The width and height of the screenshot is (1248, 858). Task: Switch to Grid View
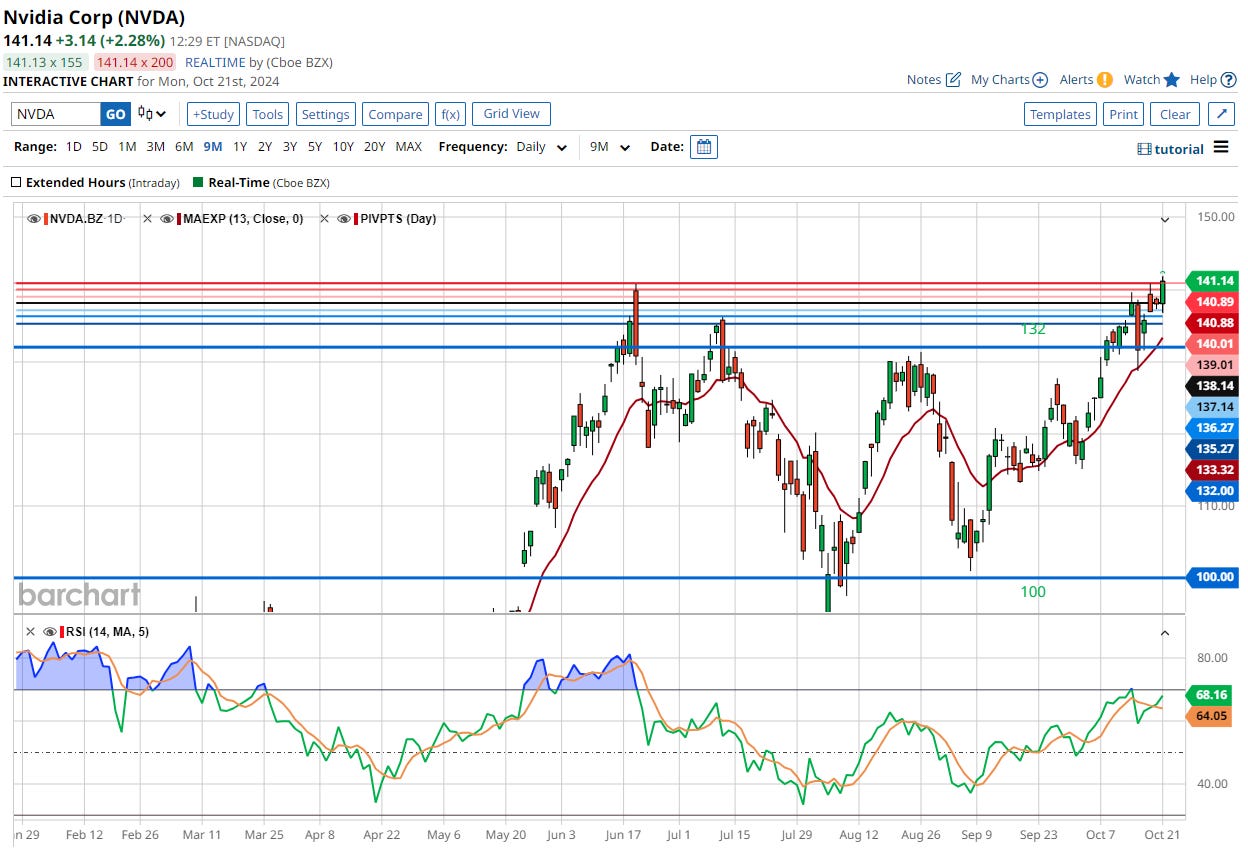coord(511,114)
